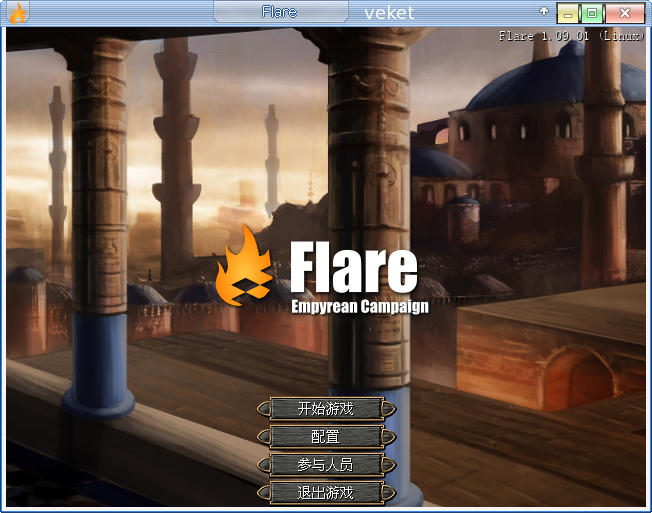Open the window menu via flame icon

click(17, 13)
